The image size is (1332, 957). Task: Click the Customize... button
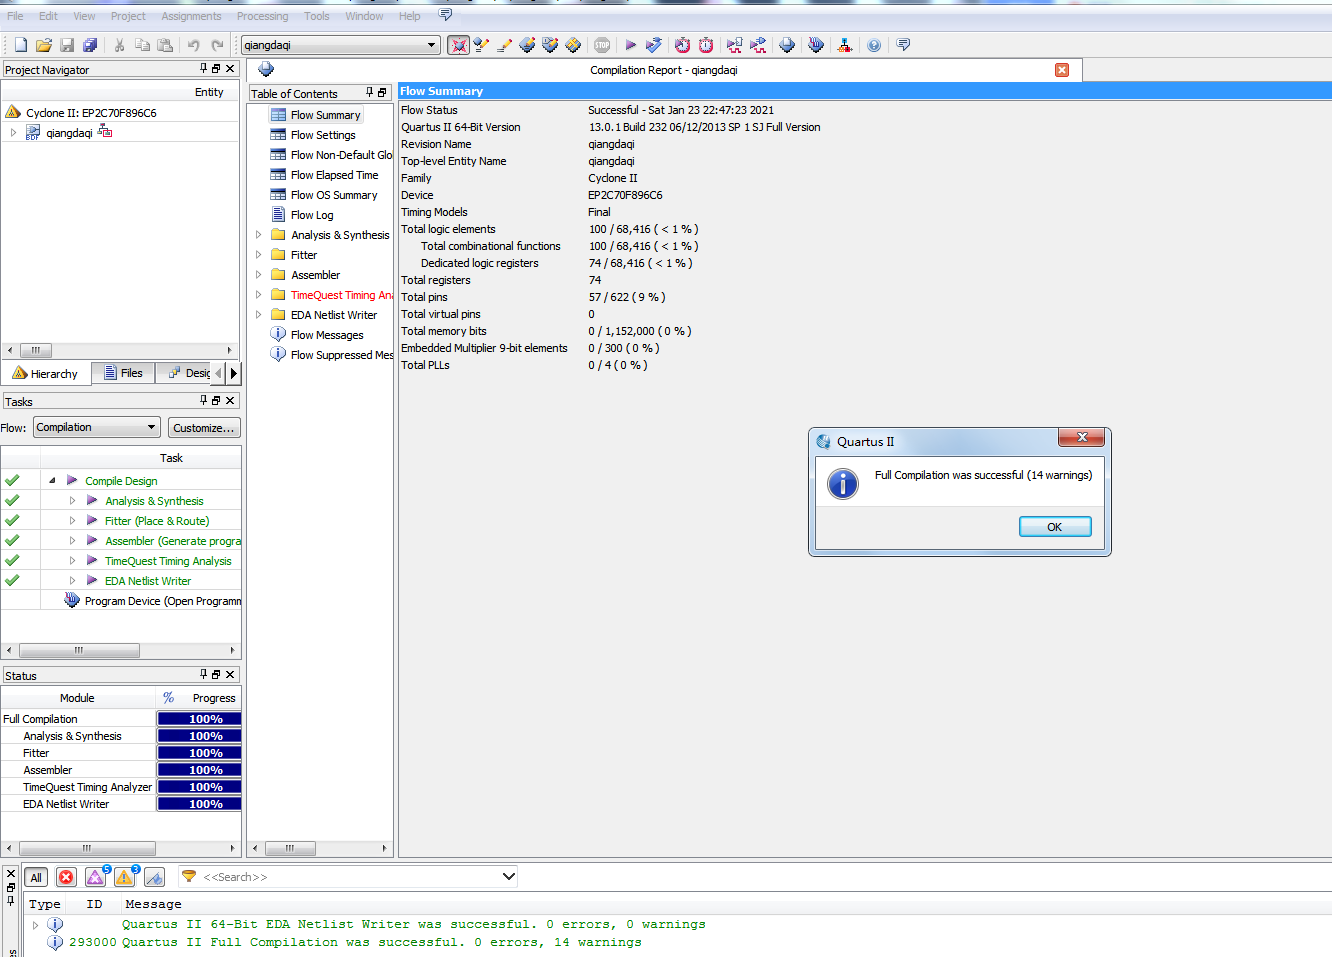(x=204, y=428)
